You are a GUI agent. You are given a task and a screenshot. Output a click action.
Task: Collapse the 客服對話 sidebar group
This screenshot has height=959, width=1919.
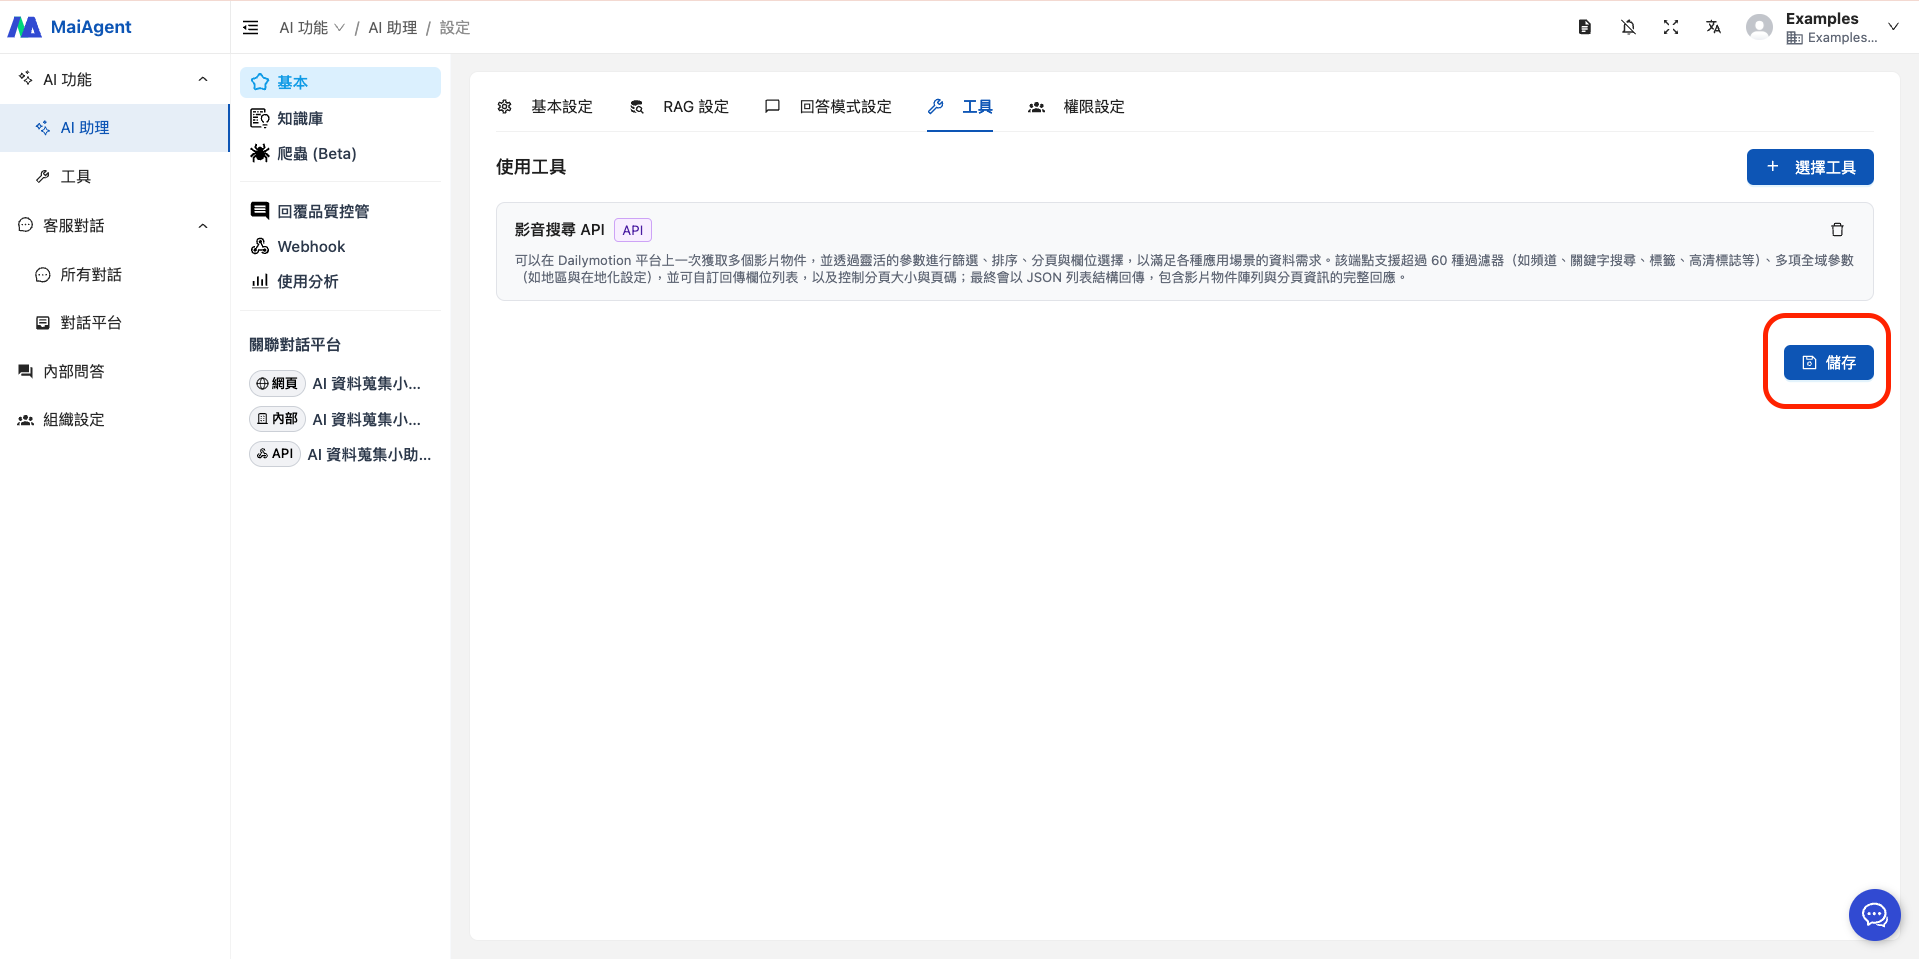[x=203, y=225]
